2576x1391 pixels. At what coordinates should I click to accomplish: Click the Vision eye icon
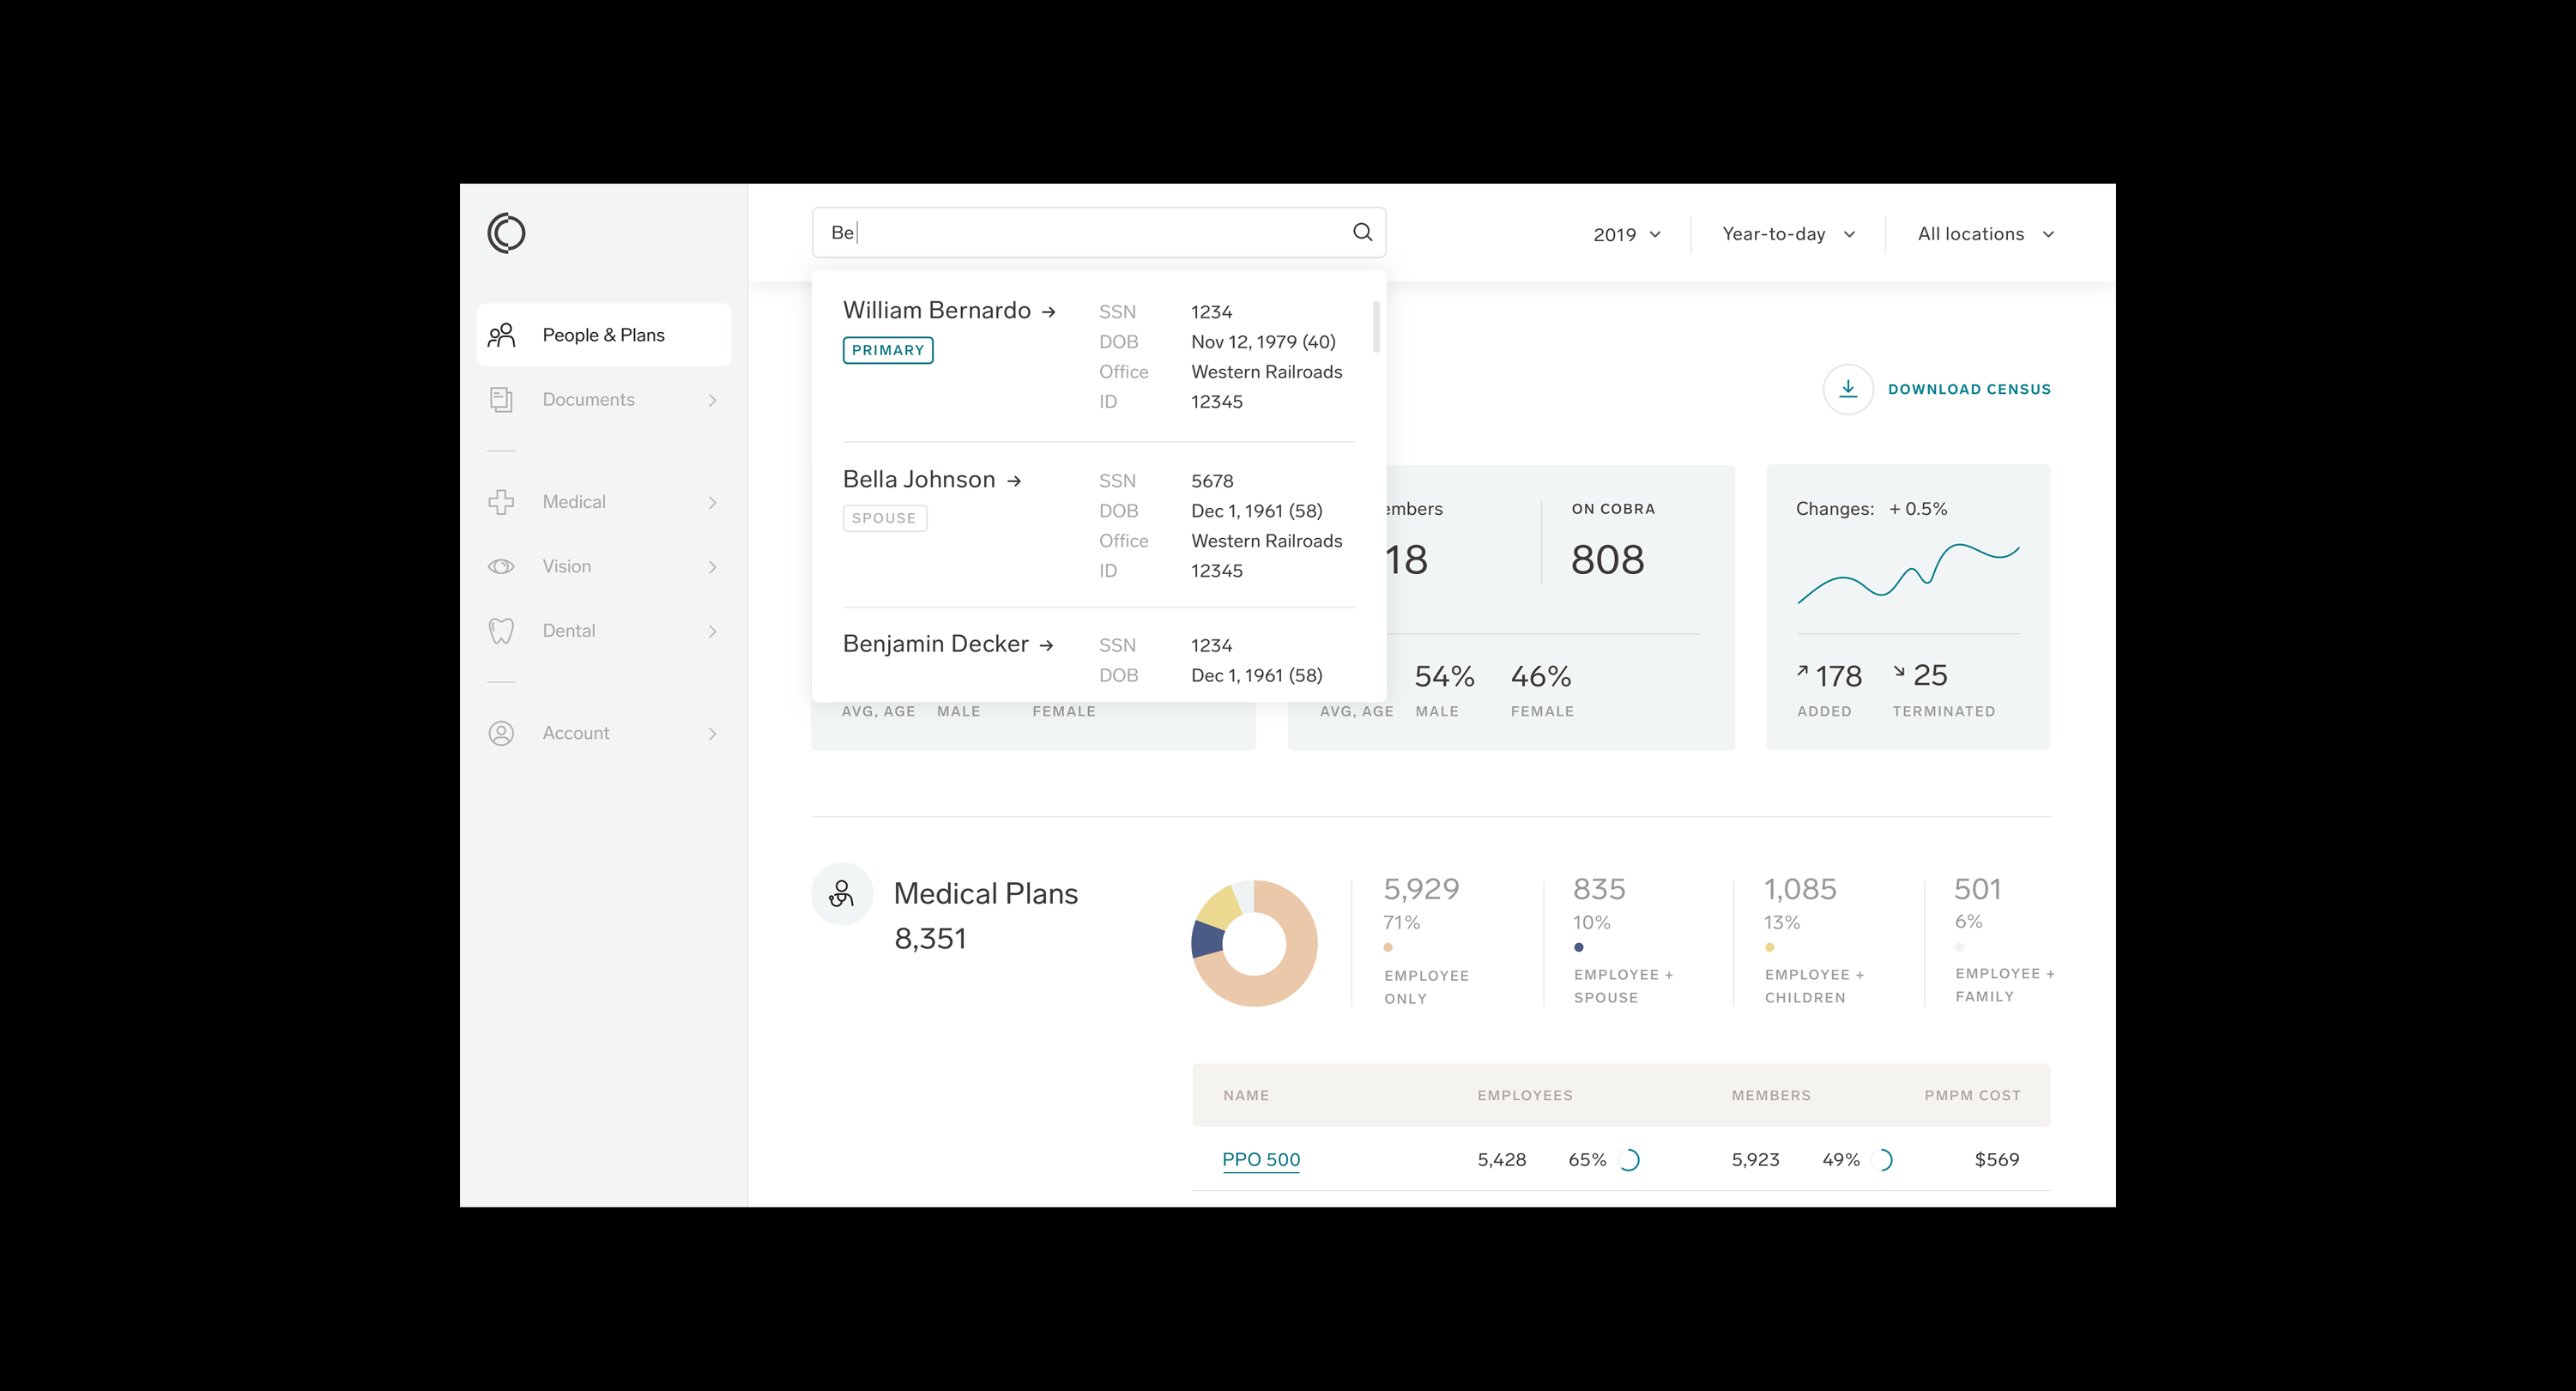click(x=501, y=566)
